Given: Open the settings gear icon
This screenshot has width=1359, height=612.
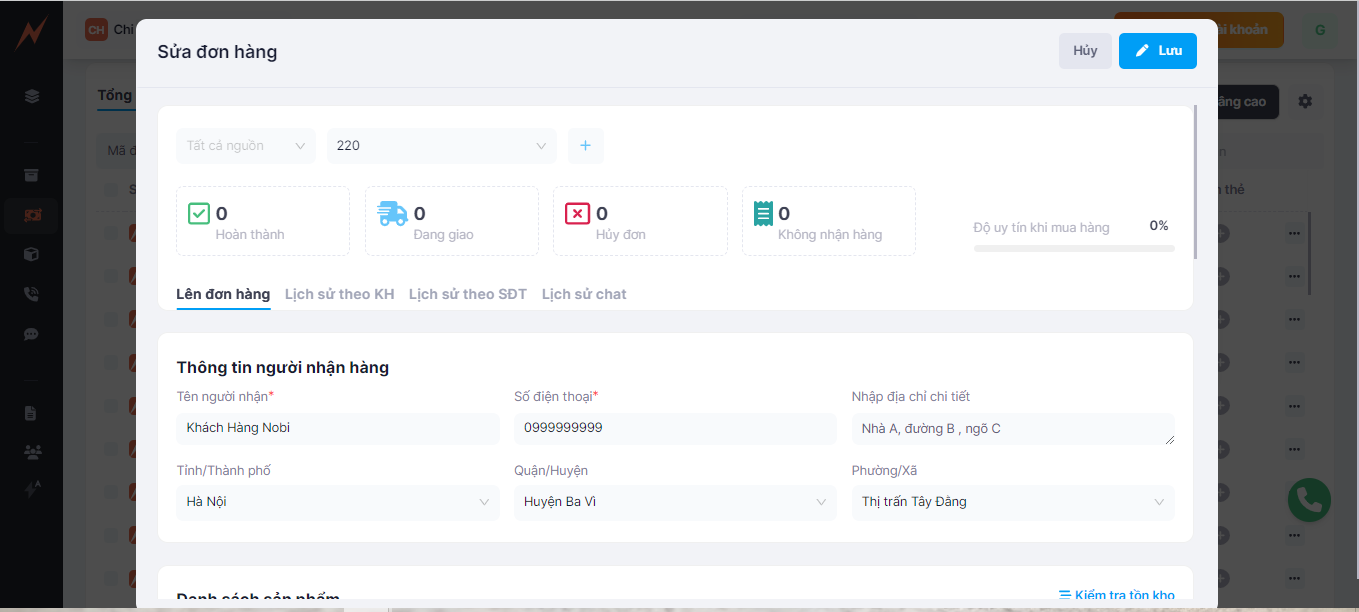Looking at the screenshot, I should (x=1305, y=102).
